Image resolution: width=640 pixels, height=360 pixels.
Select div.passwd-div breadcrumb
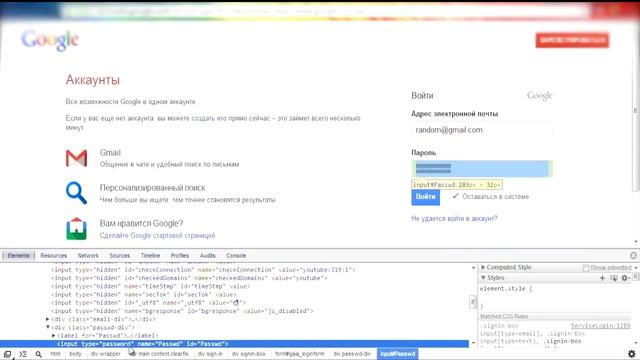tap(352, 354)
